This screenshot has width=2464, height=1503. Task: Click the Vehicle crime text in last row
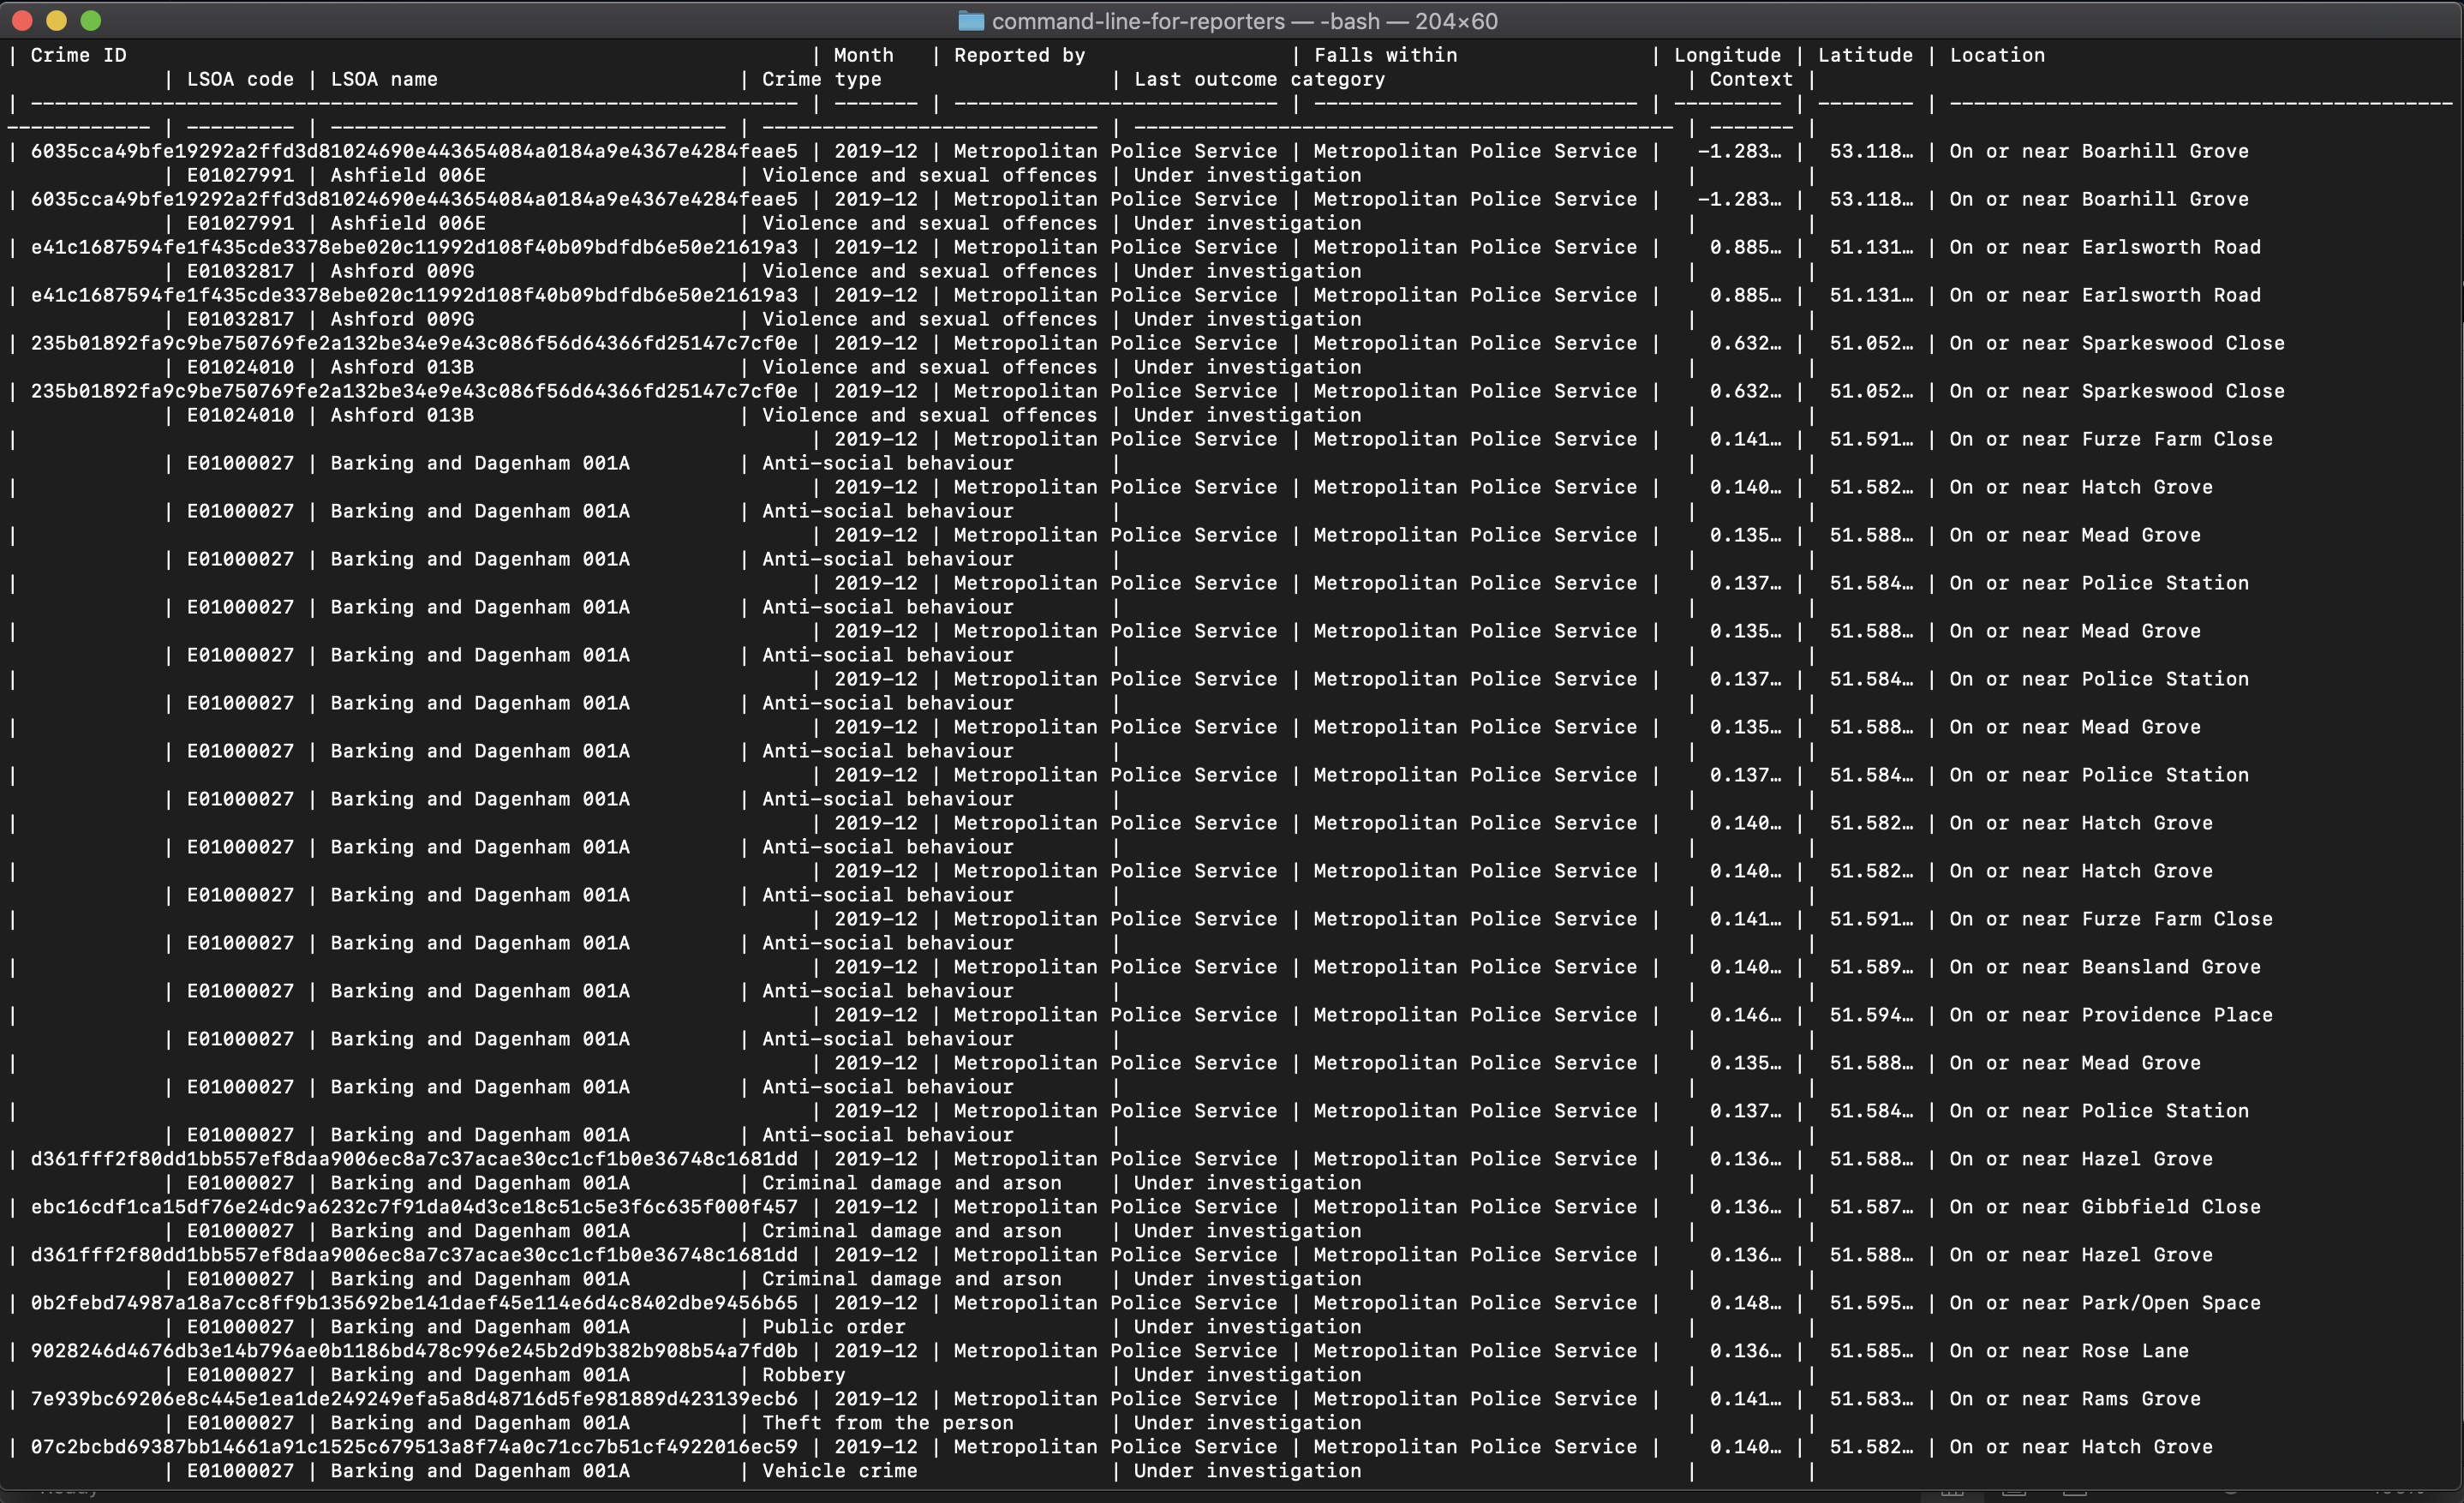click(x=839, y=1471)
